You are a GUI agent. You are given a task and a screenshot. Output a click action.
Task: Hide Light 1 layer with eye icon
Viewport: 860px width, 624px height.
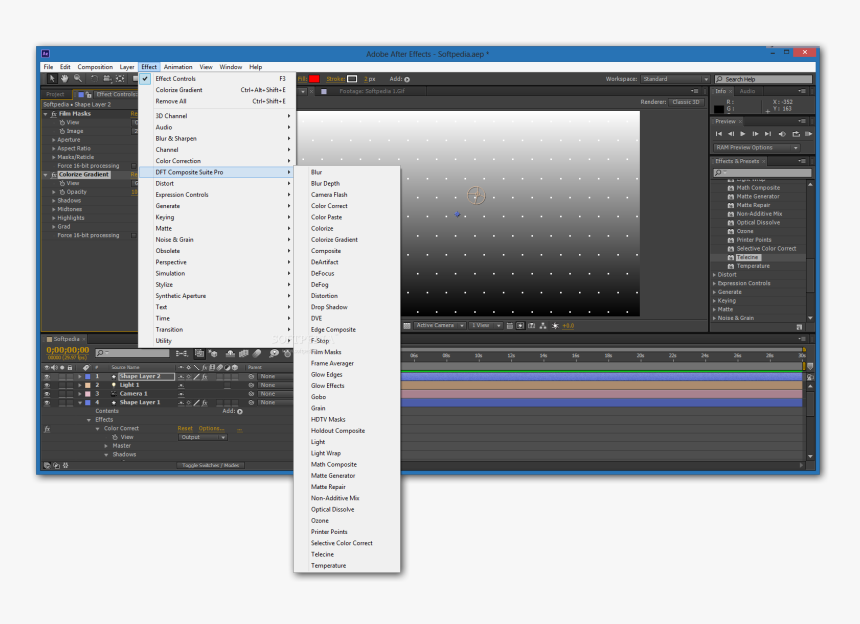(47, 385)
